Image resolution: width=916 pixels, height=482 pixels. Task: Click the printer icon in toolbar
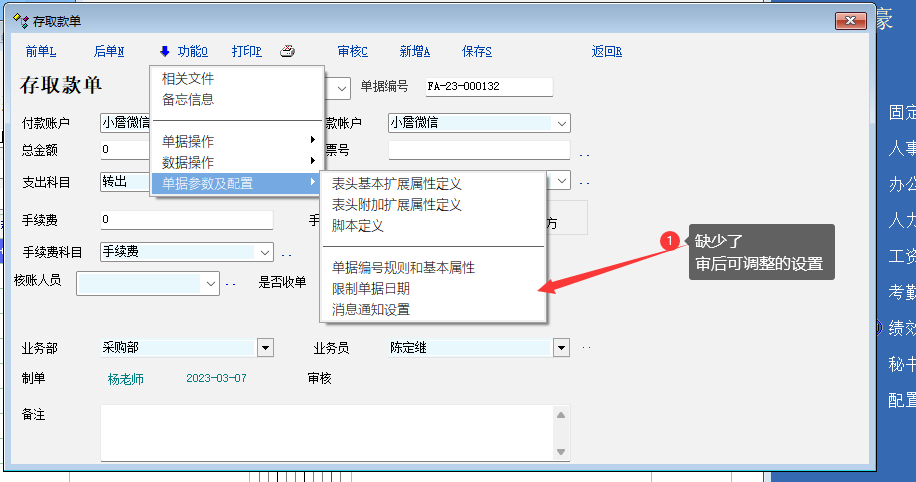click(287, 51)
